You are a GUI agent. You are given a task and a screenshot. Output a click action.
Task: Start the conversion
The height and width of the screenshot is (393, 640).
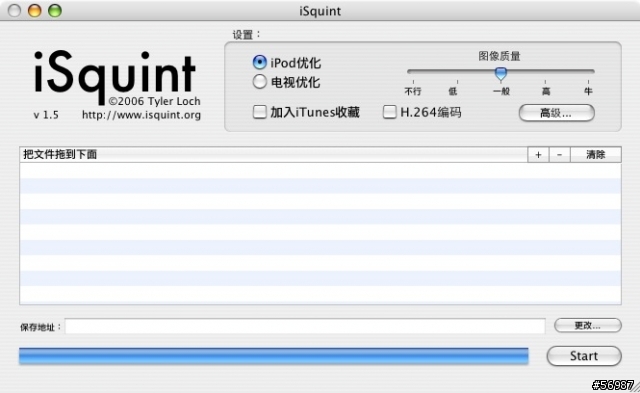[584, 356]
